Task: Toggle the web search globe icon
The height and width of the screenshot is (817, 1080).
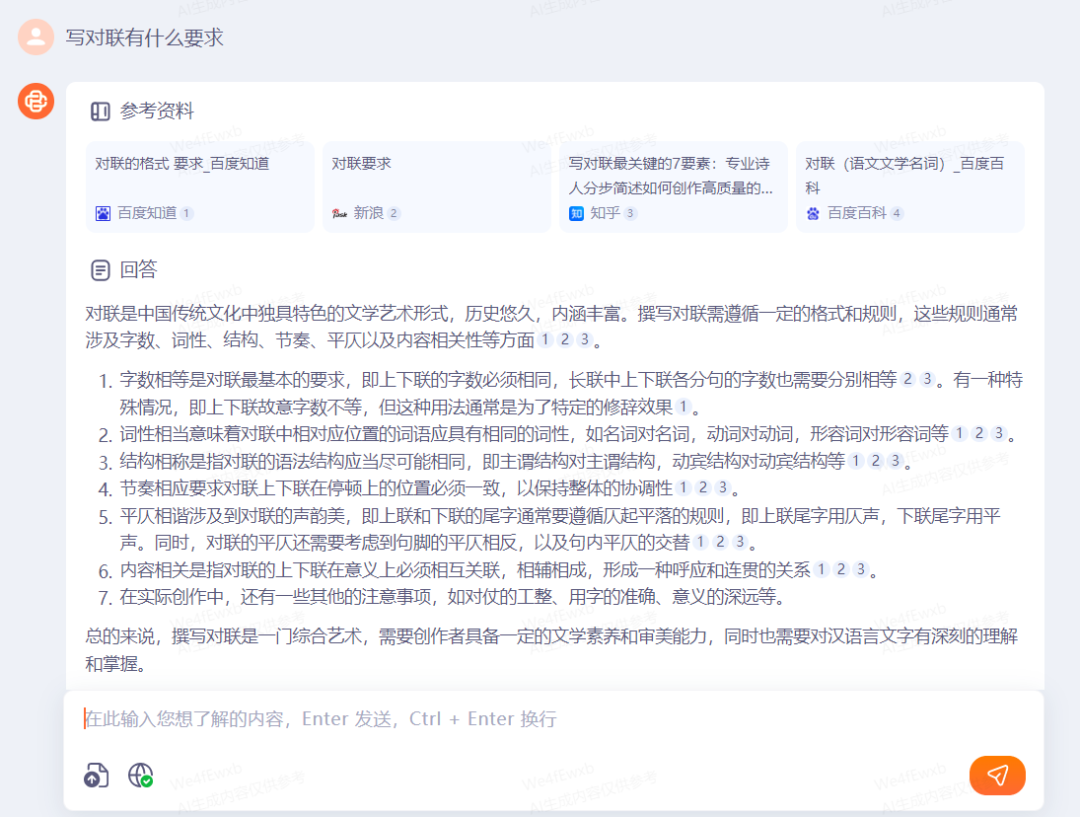Action: click(x=141, y=775)
